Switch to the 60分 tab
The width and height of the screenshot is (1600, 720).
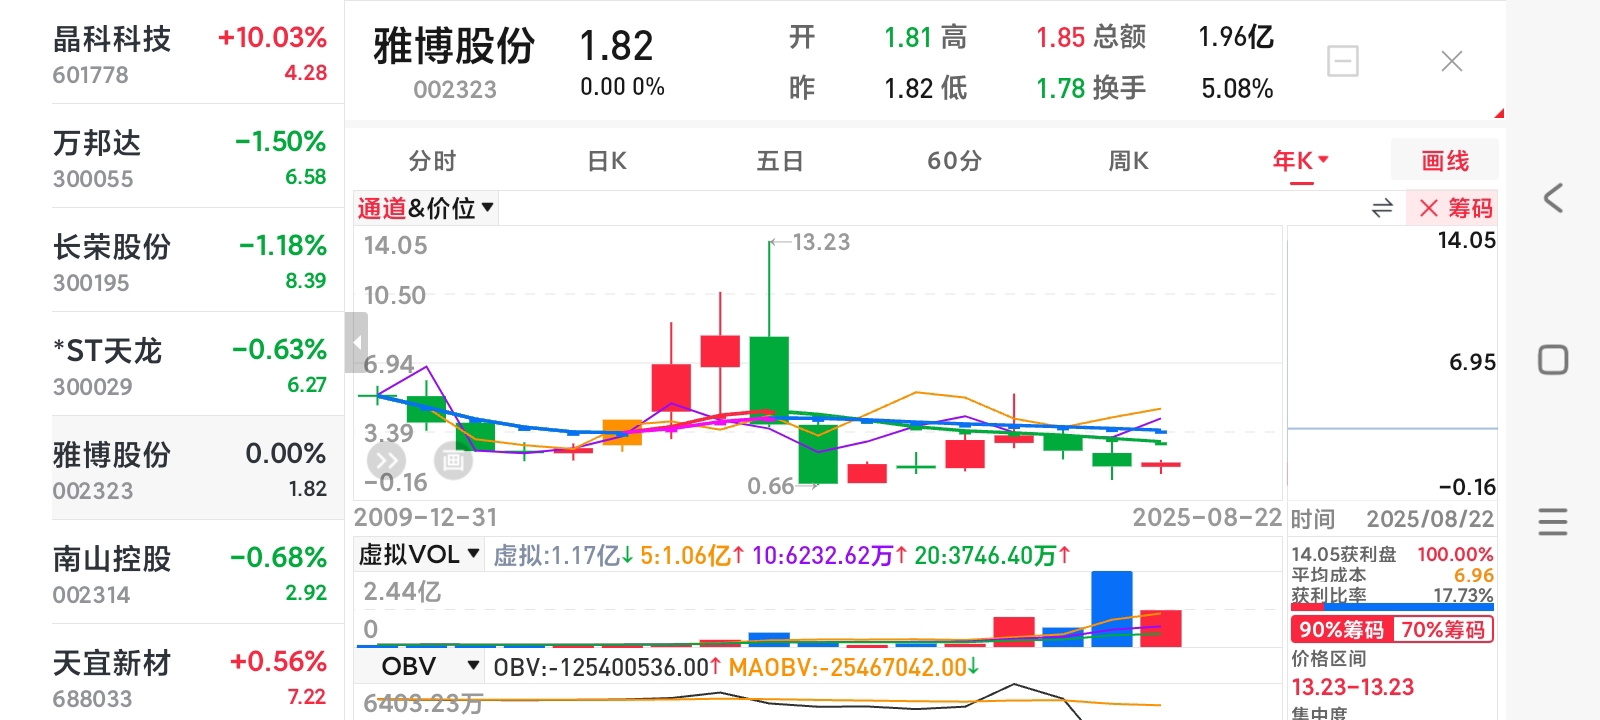(955, 161)
